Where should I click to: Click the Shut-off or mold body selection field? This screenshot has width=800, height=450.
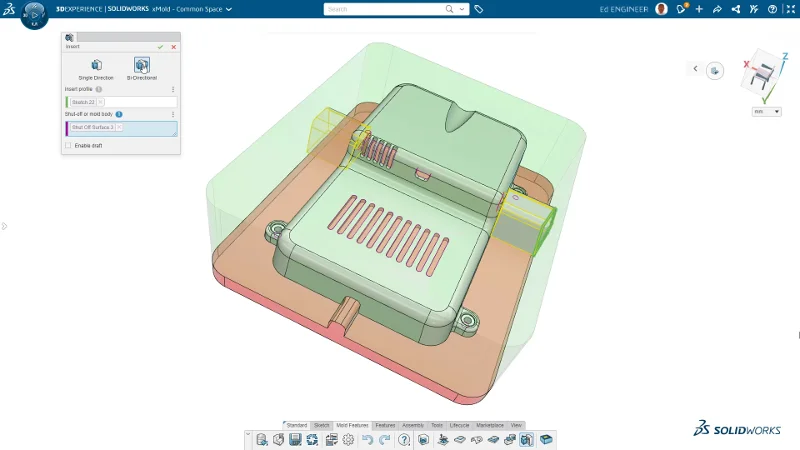140,128
